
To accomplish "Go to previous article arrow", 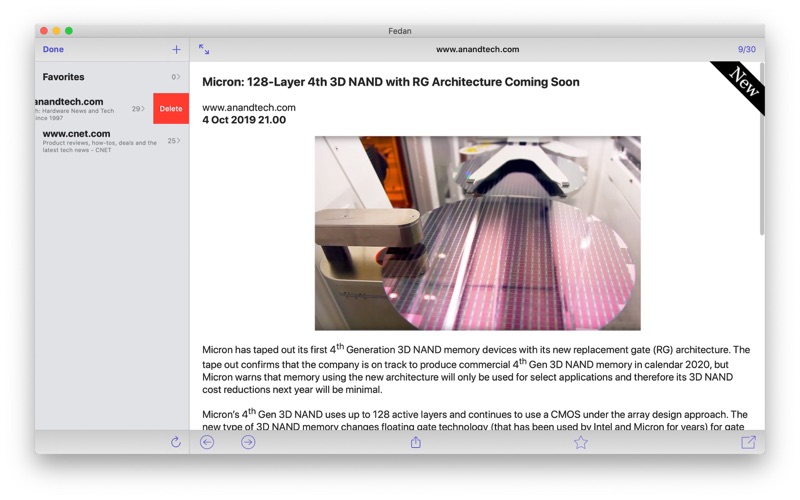I will pos(207,442).
